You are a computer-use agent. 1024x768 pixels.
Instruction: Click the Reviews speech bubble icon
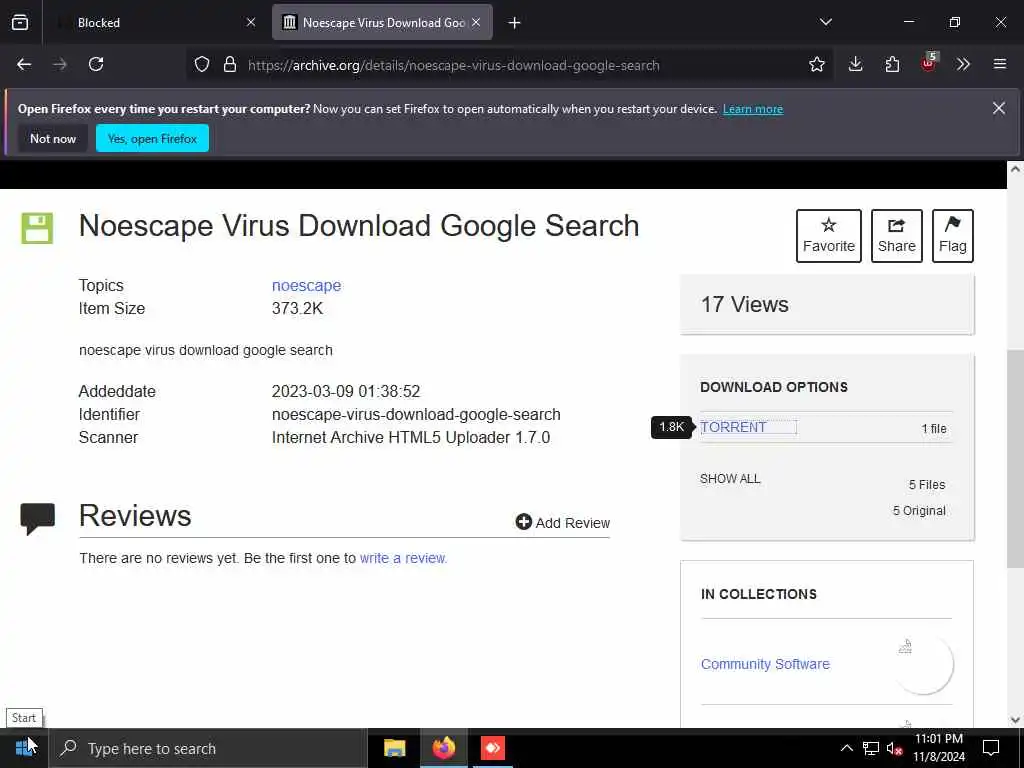coord(37,519)
